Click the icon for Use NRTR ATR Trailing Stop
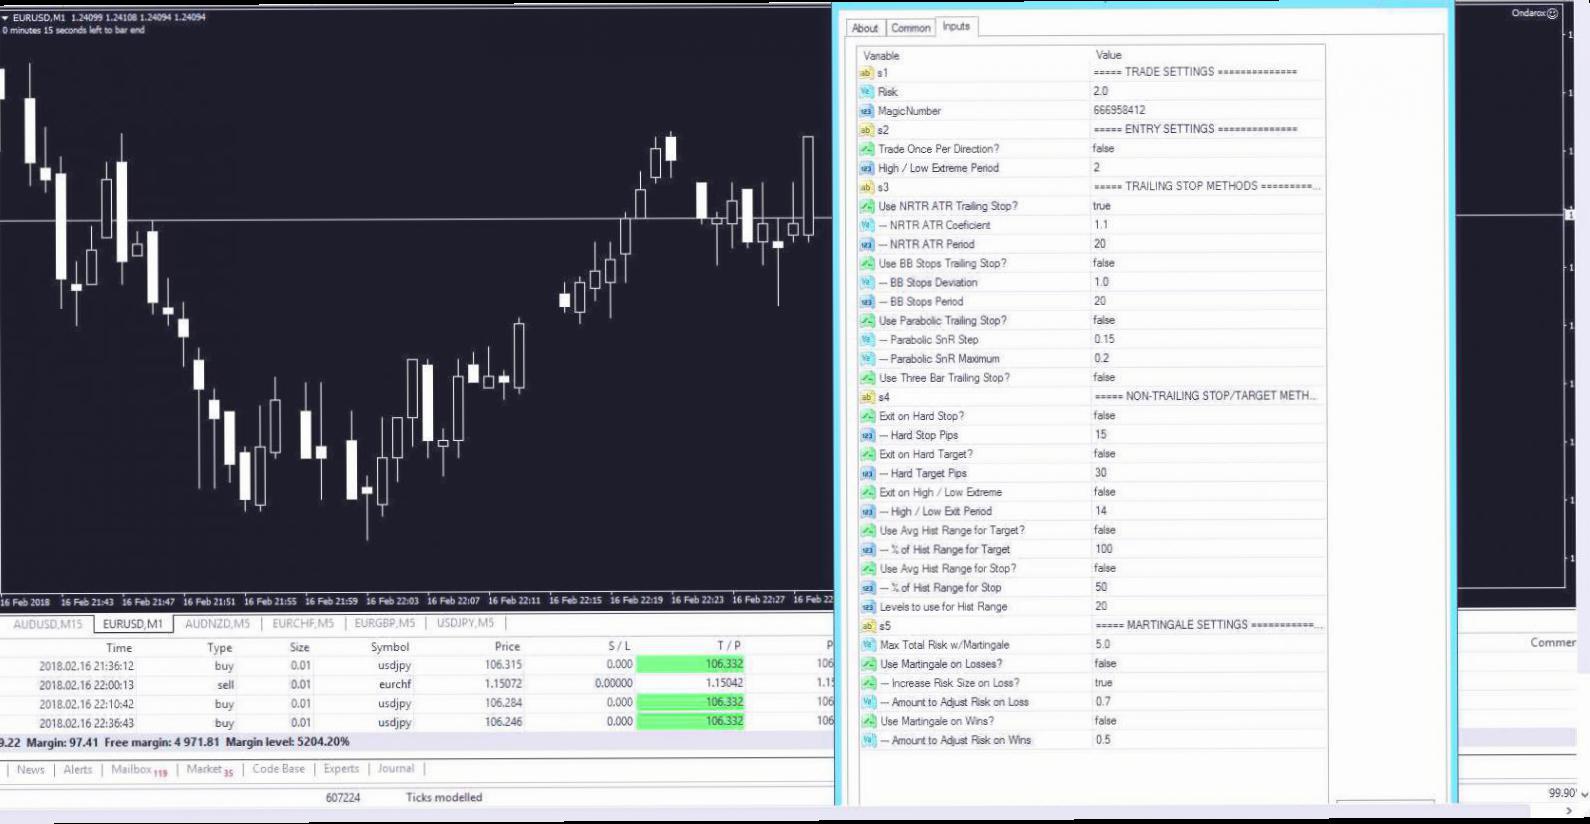This screenshot has height=824, width=1590. pyautogui.click(x=867, y=206)
